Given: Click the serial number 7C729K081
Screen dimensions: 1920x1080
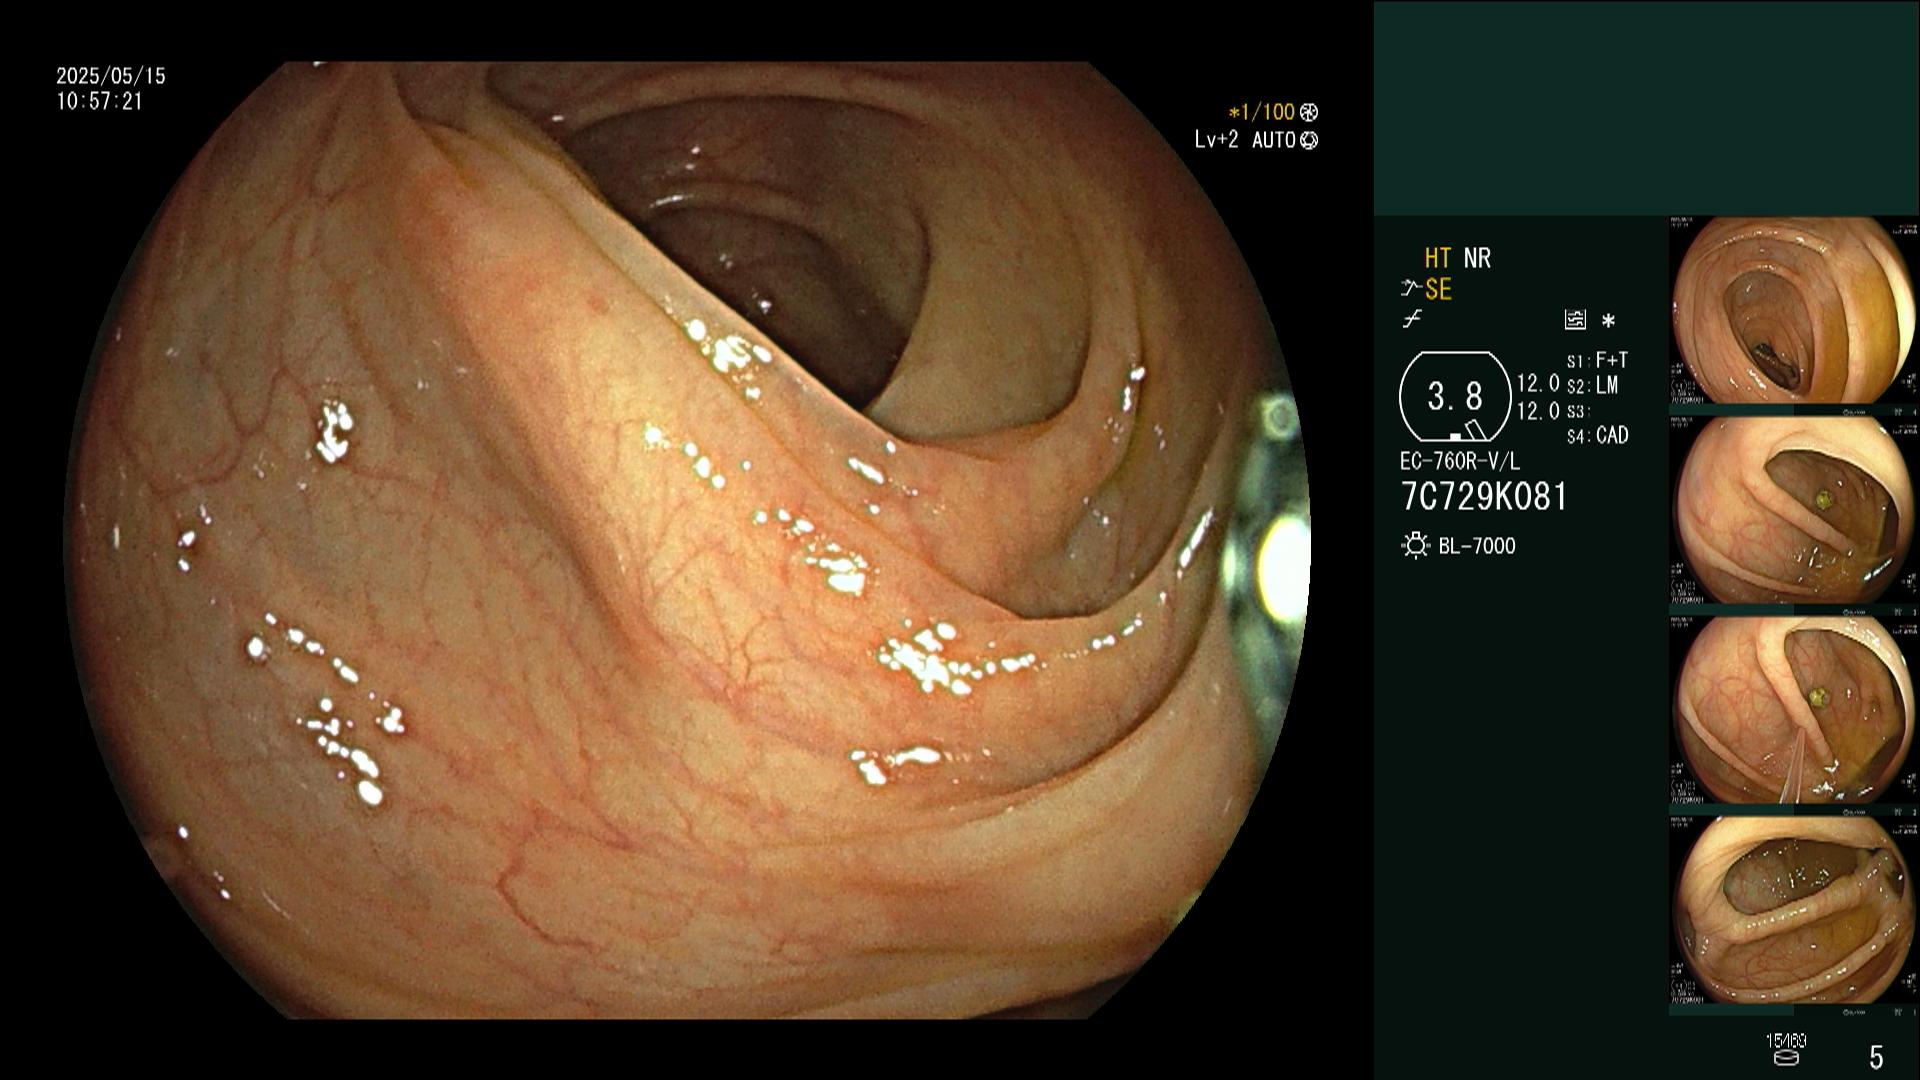Looking at the screenshot, I should pyautogui.click(x=1484, y=497).
